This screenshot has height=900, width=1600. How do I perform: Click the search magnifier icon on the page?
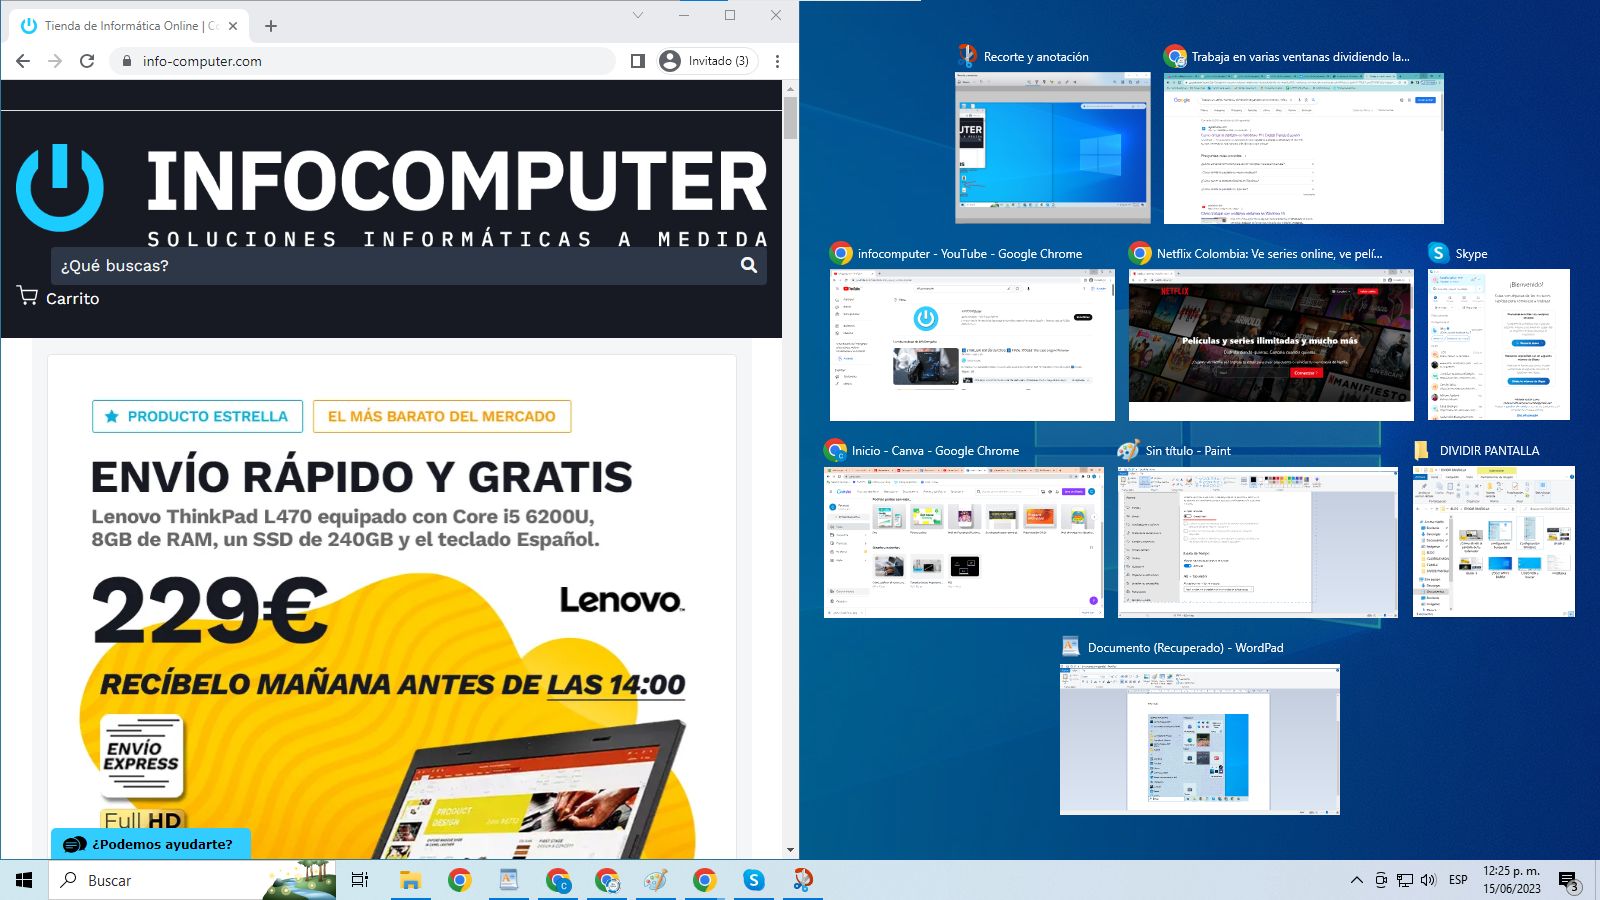click(x=748, y=265)
